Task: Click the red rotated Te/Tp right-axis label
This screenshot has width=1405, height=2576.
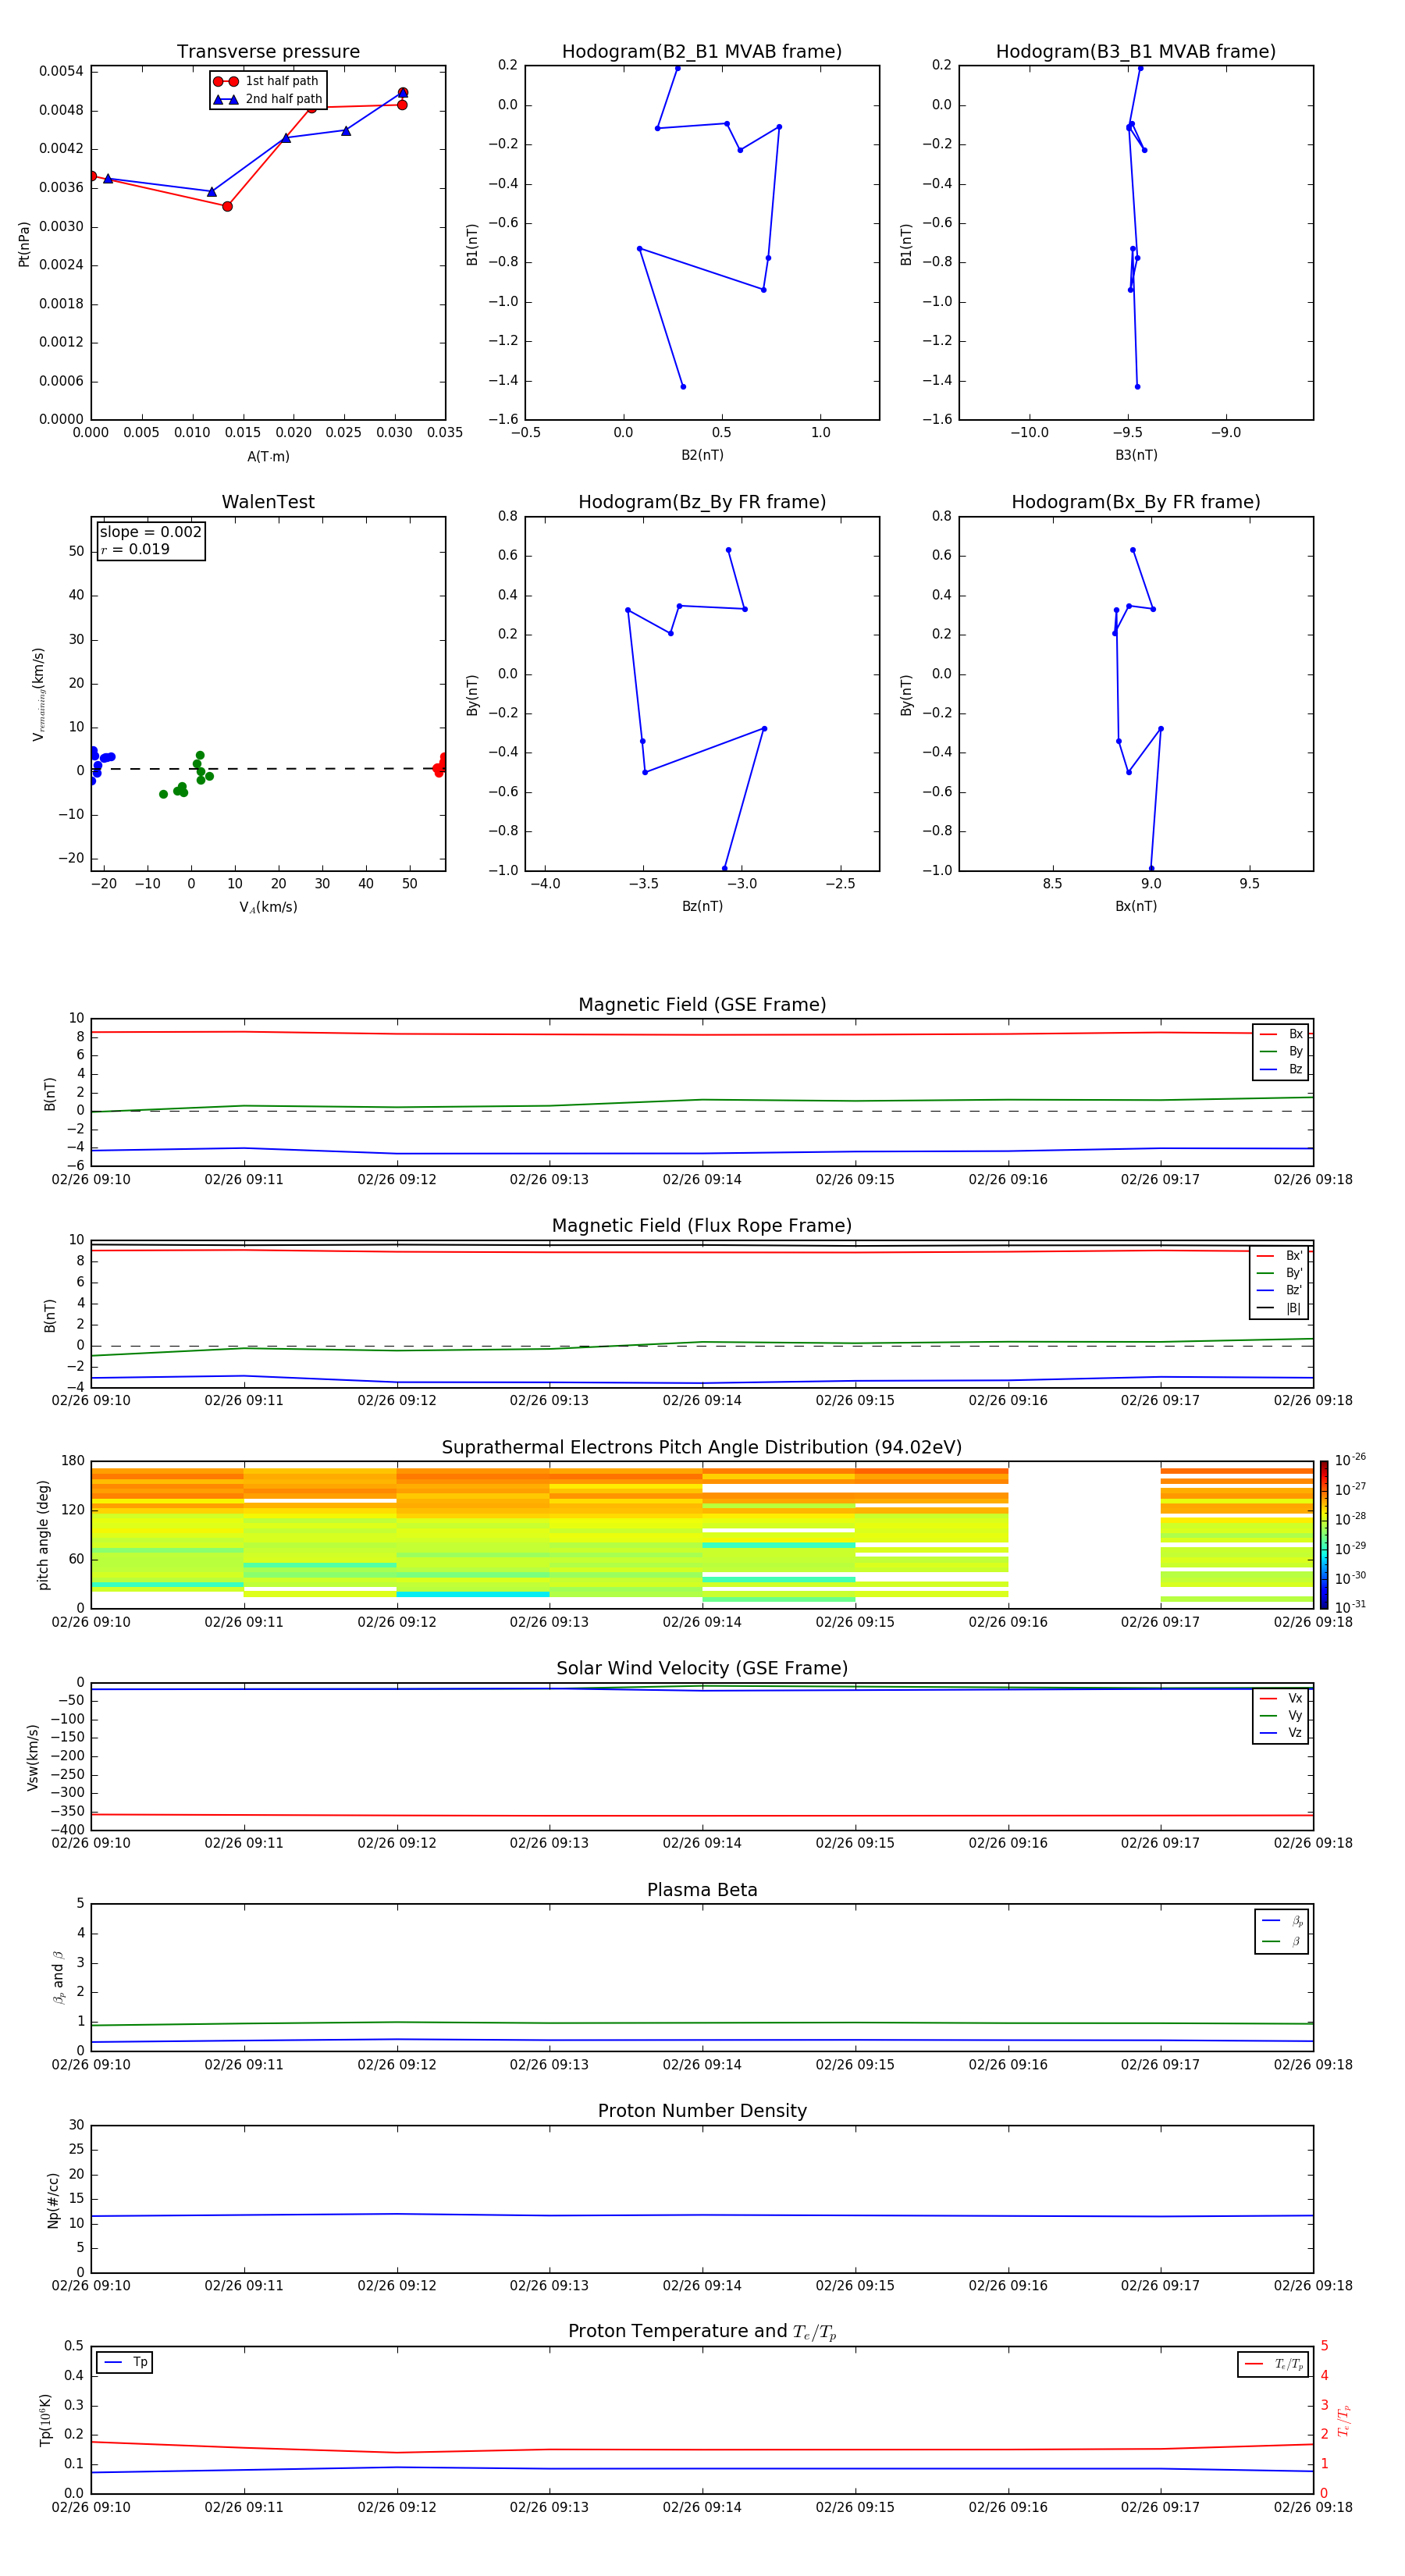Action: pos(1344,2420)
